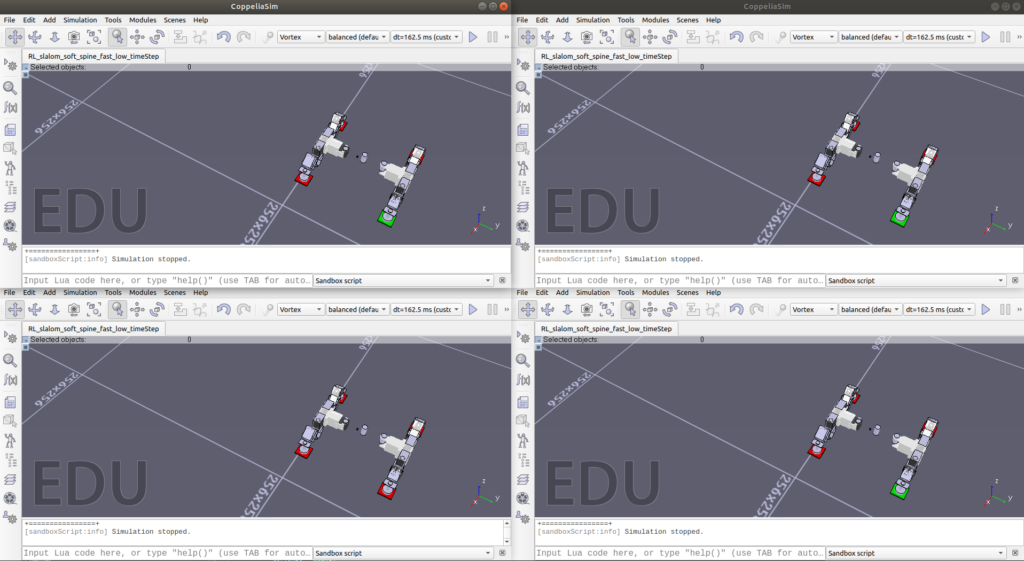The height and width of the screenshot is (561, 1024).
Task: Click pause simulation button in bottom-right window
Action: click(1005, 310)
